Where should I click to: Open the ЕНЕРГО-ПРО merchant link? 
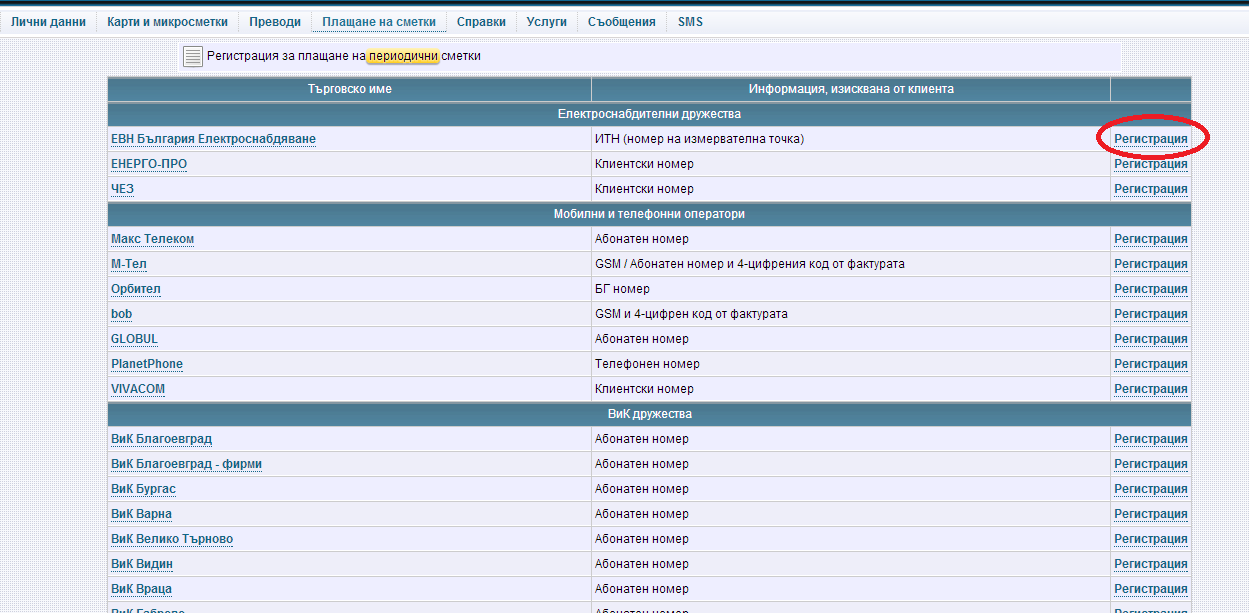click(x=149, y=164)
